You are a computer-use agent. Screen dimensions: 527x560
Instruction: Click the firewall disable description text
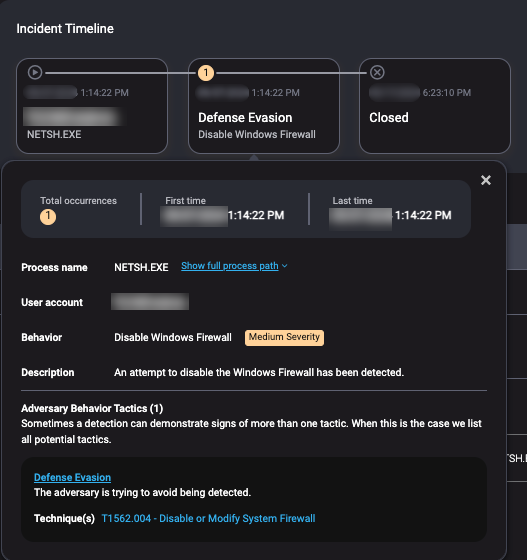point(259,372)
